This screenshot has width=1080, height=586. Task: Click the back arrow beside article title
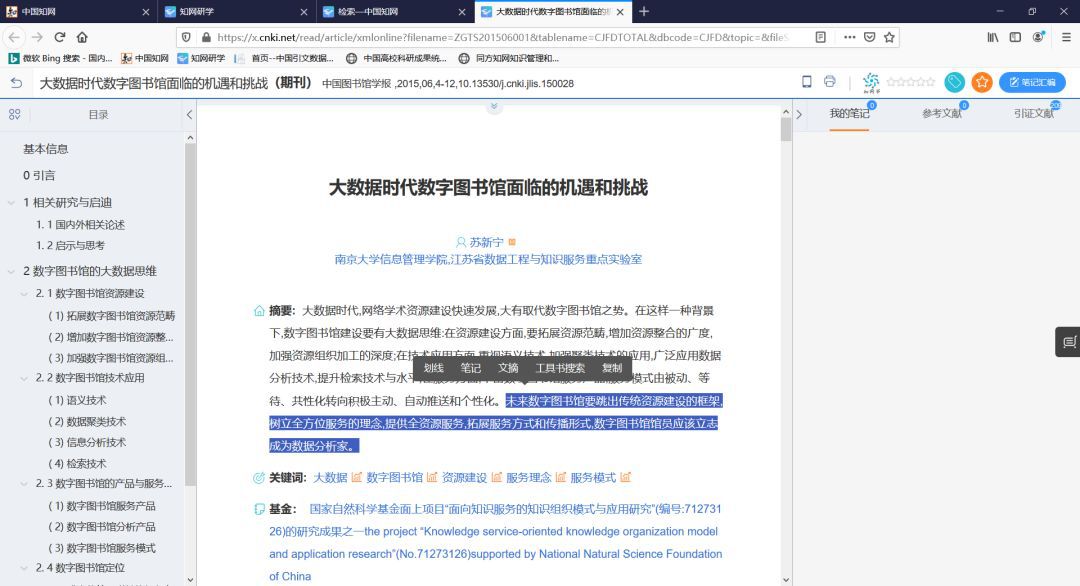16,83
